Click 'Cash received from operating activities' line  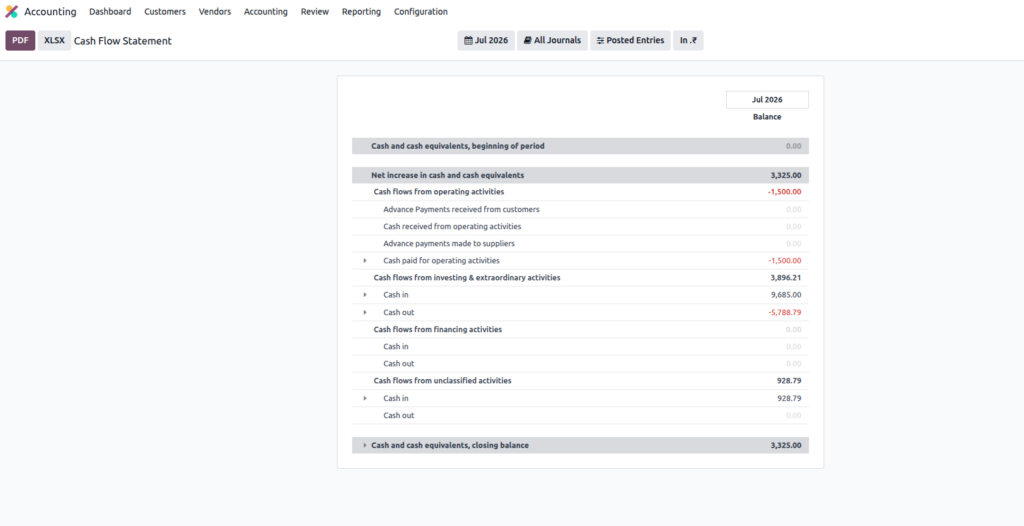coord(452,227)
